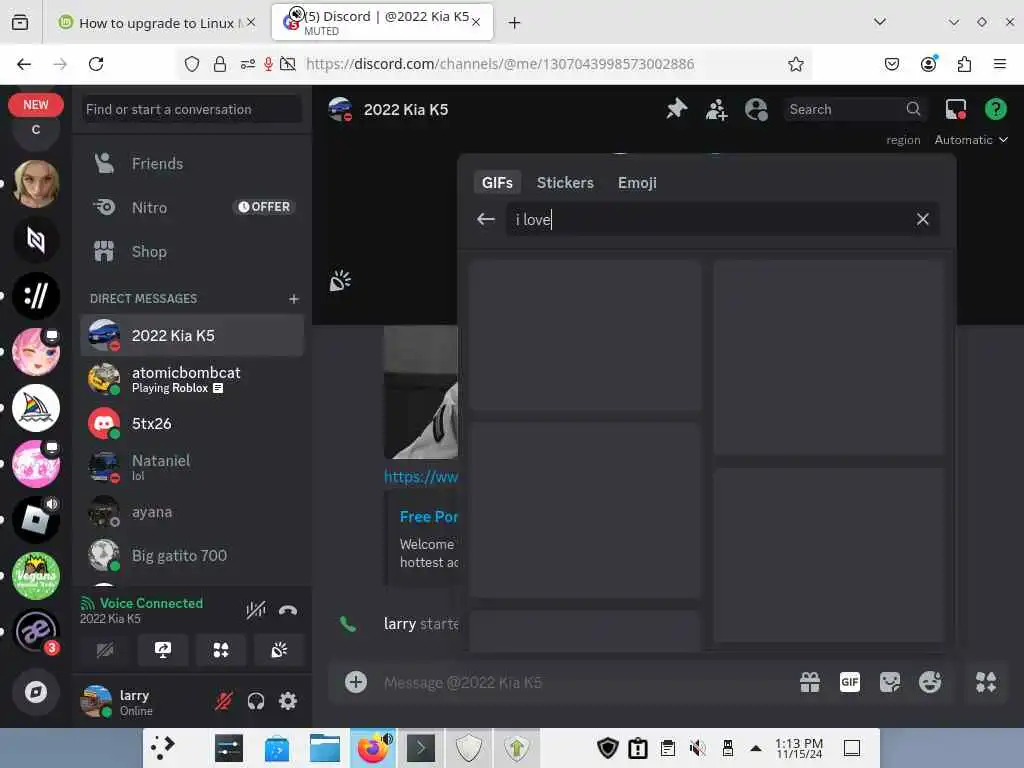Open ayana direct message

(191, 511)
